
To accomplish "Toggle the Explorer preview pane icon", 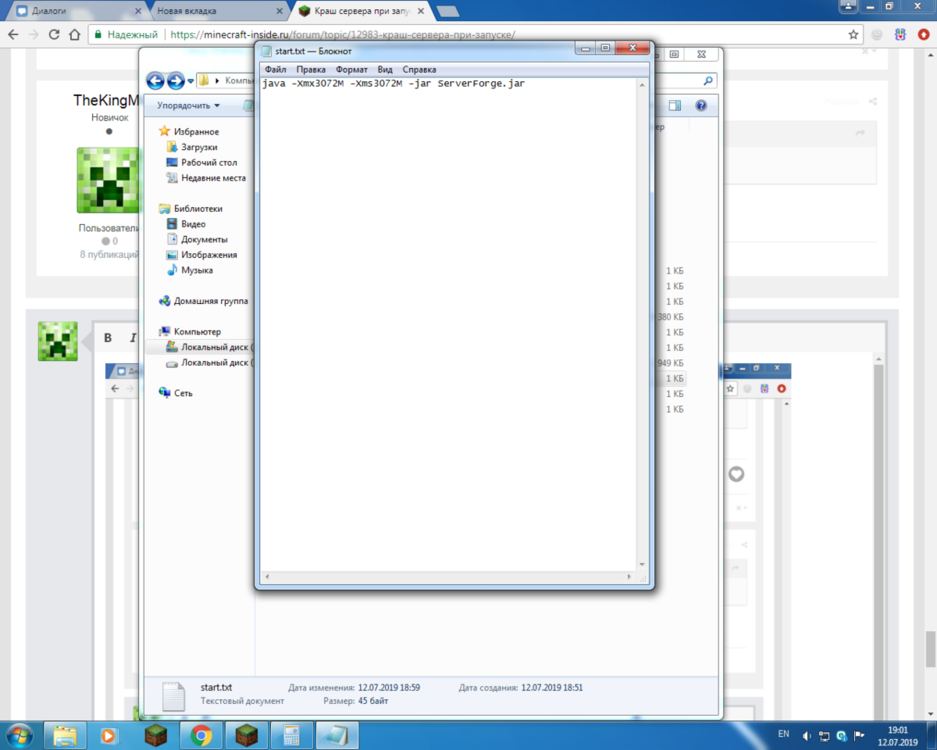I will coord(675,106).
